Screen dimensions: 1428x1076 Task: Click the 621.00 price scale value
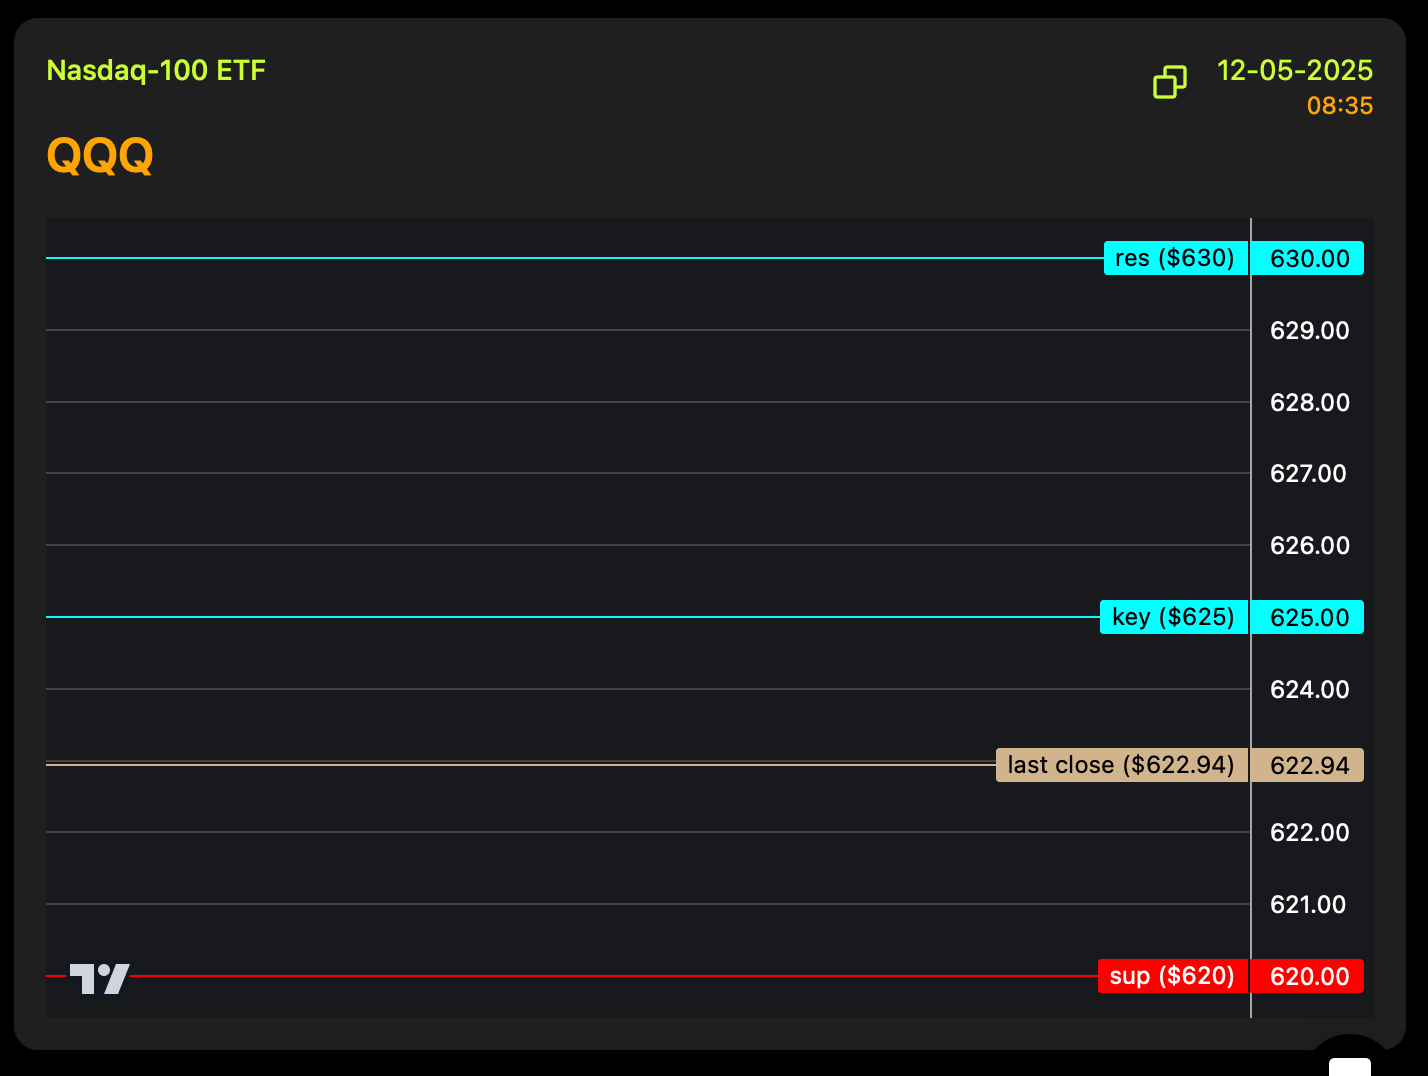coord(1308,905)
